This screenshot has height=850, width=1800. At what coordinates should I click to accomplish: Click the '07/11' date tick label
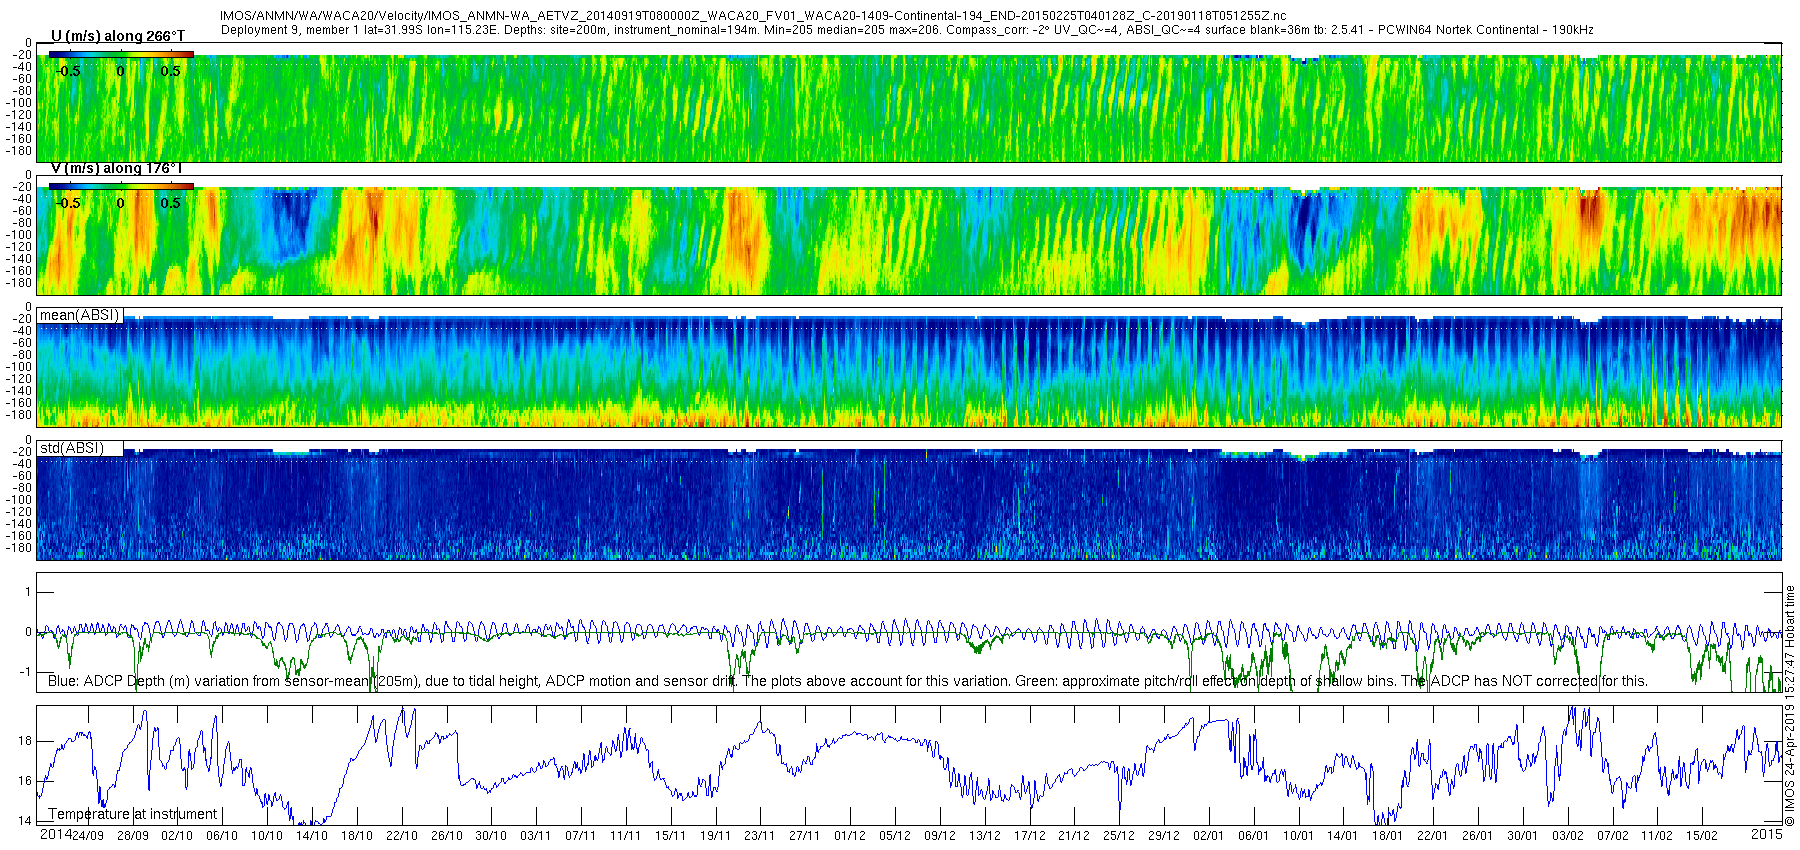point(581,835)
